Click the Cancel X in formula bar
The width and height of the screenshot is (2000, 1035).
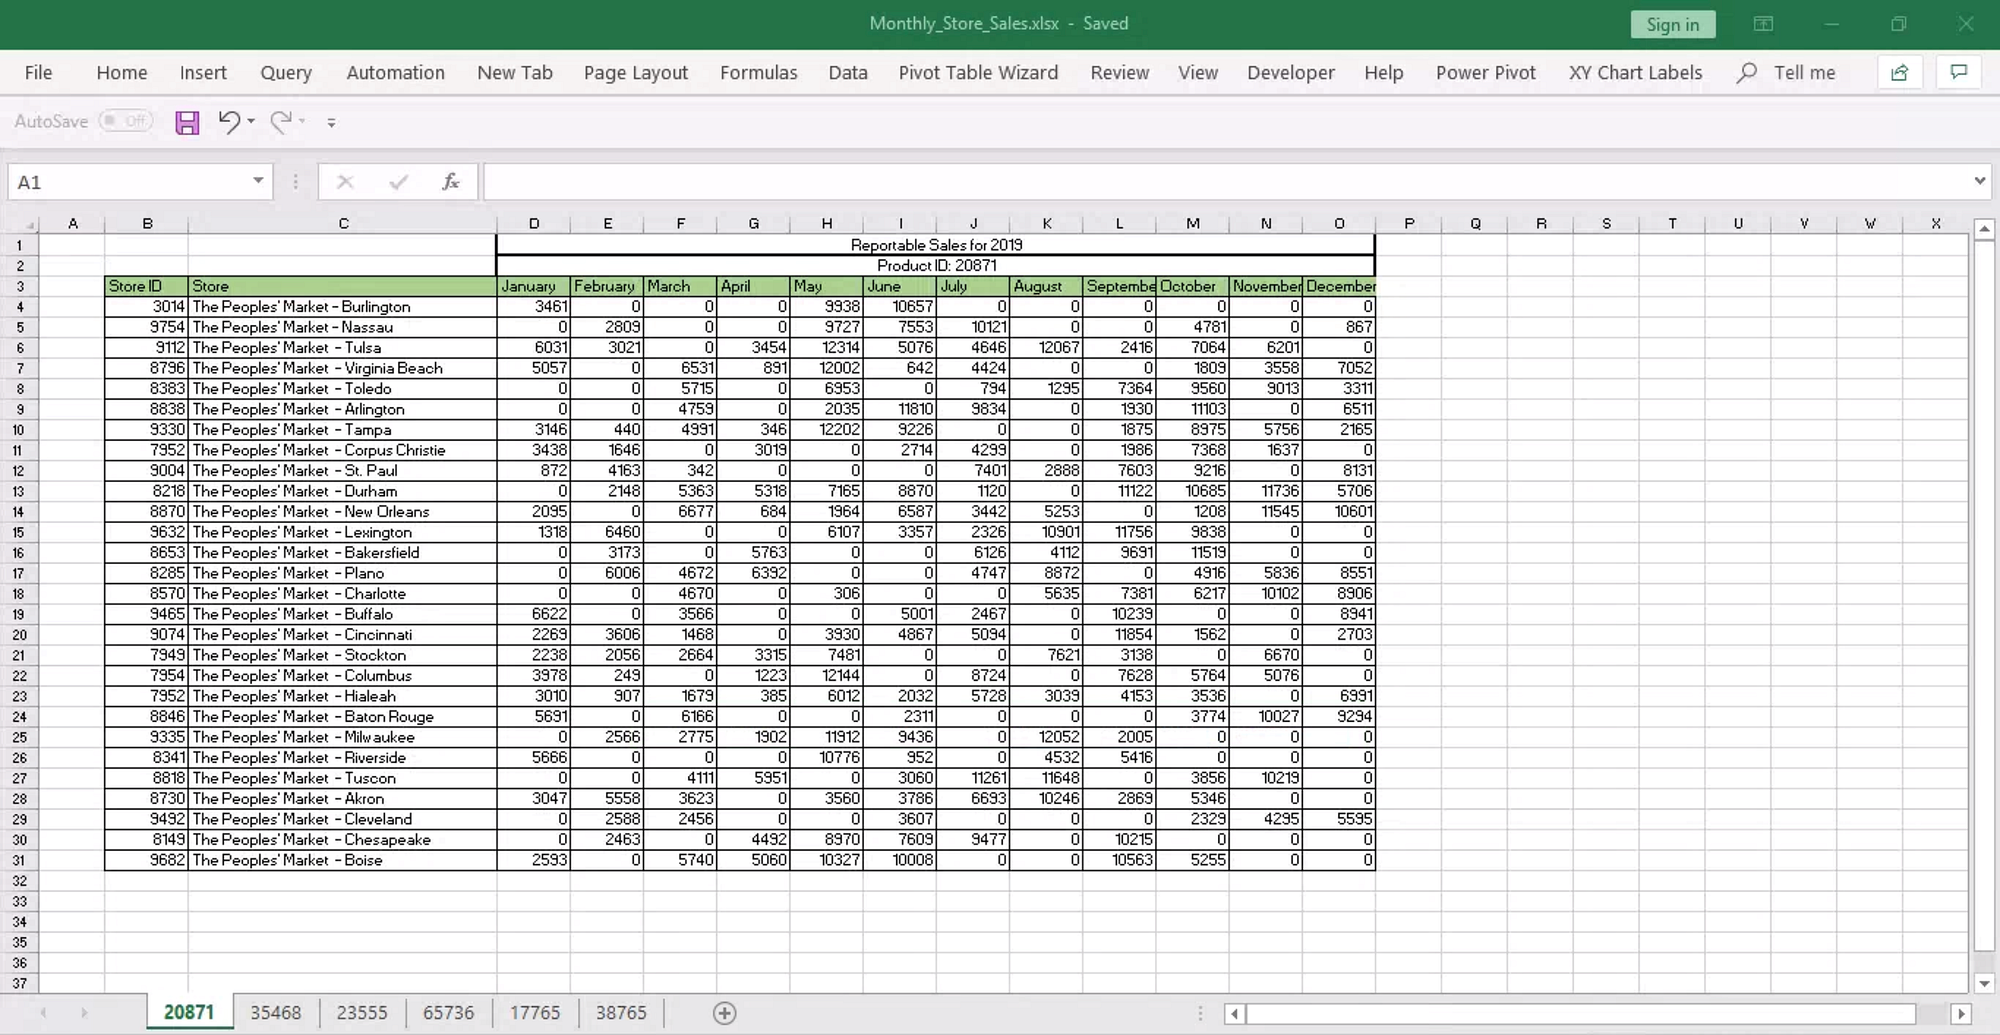pyautogui.click(x=345, y=181)
